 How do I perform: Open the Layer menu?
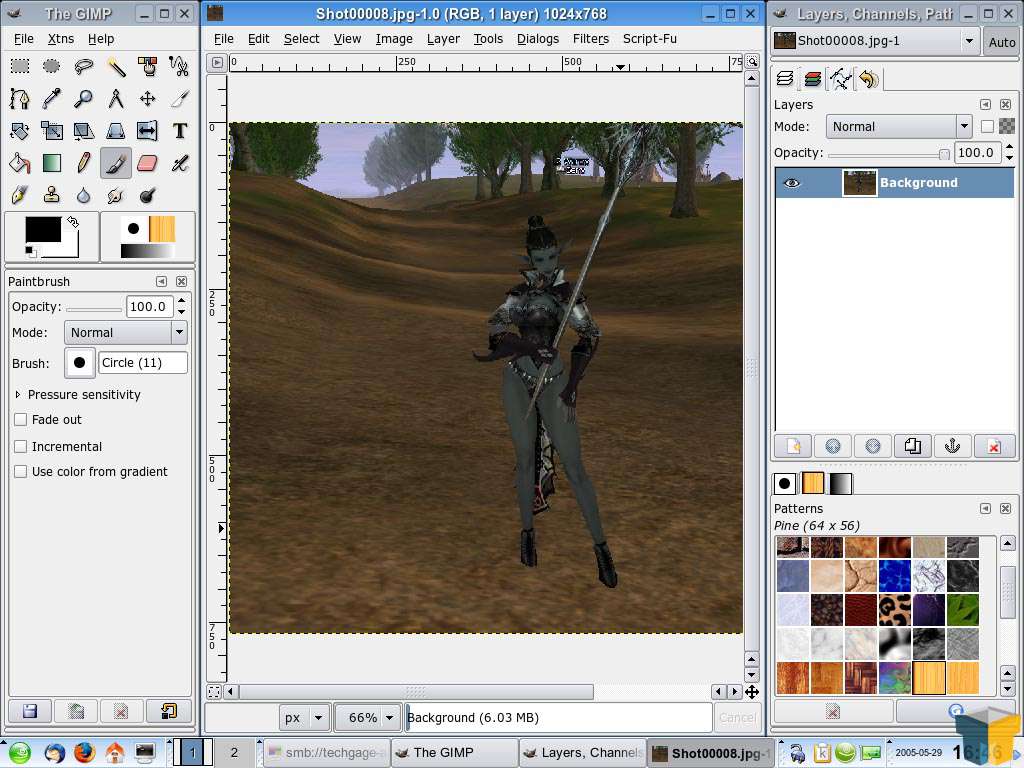pyautogui.click(x=443, y=39)
